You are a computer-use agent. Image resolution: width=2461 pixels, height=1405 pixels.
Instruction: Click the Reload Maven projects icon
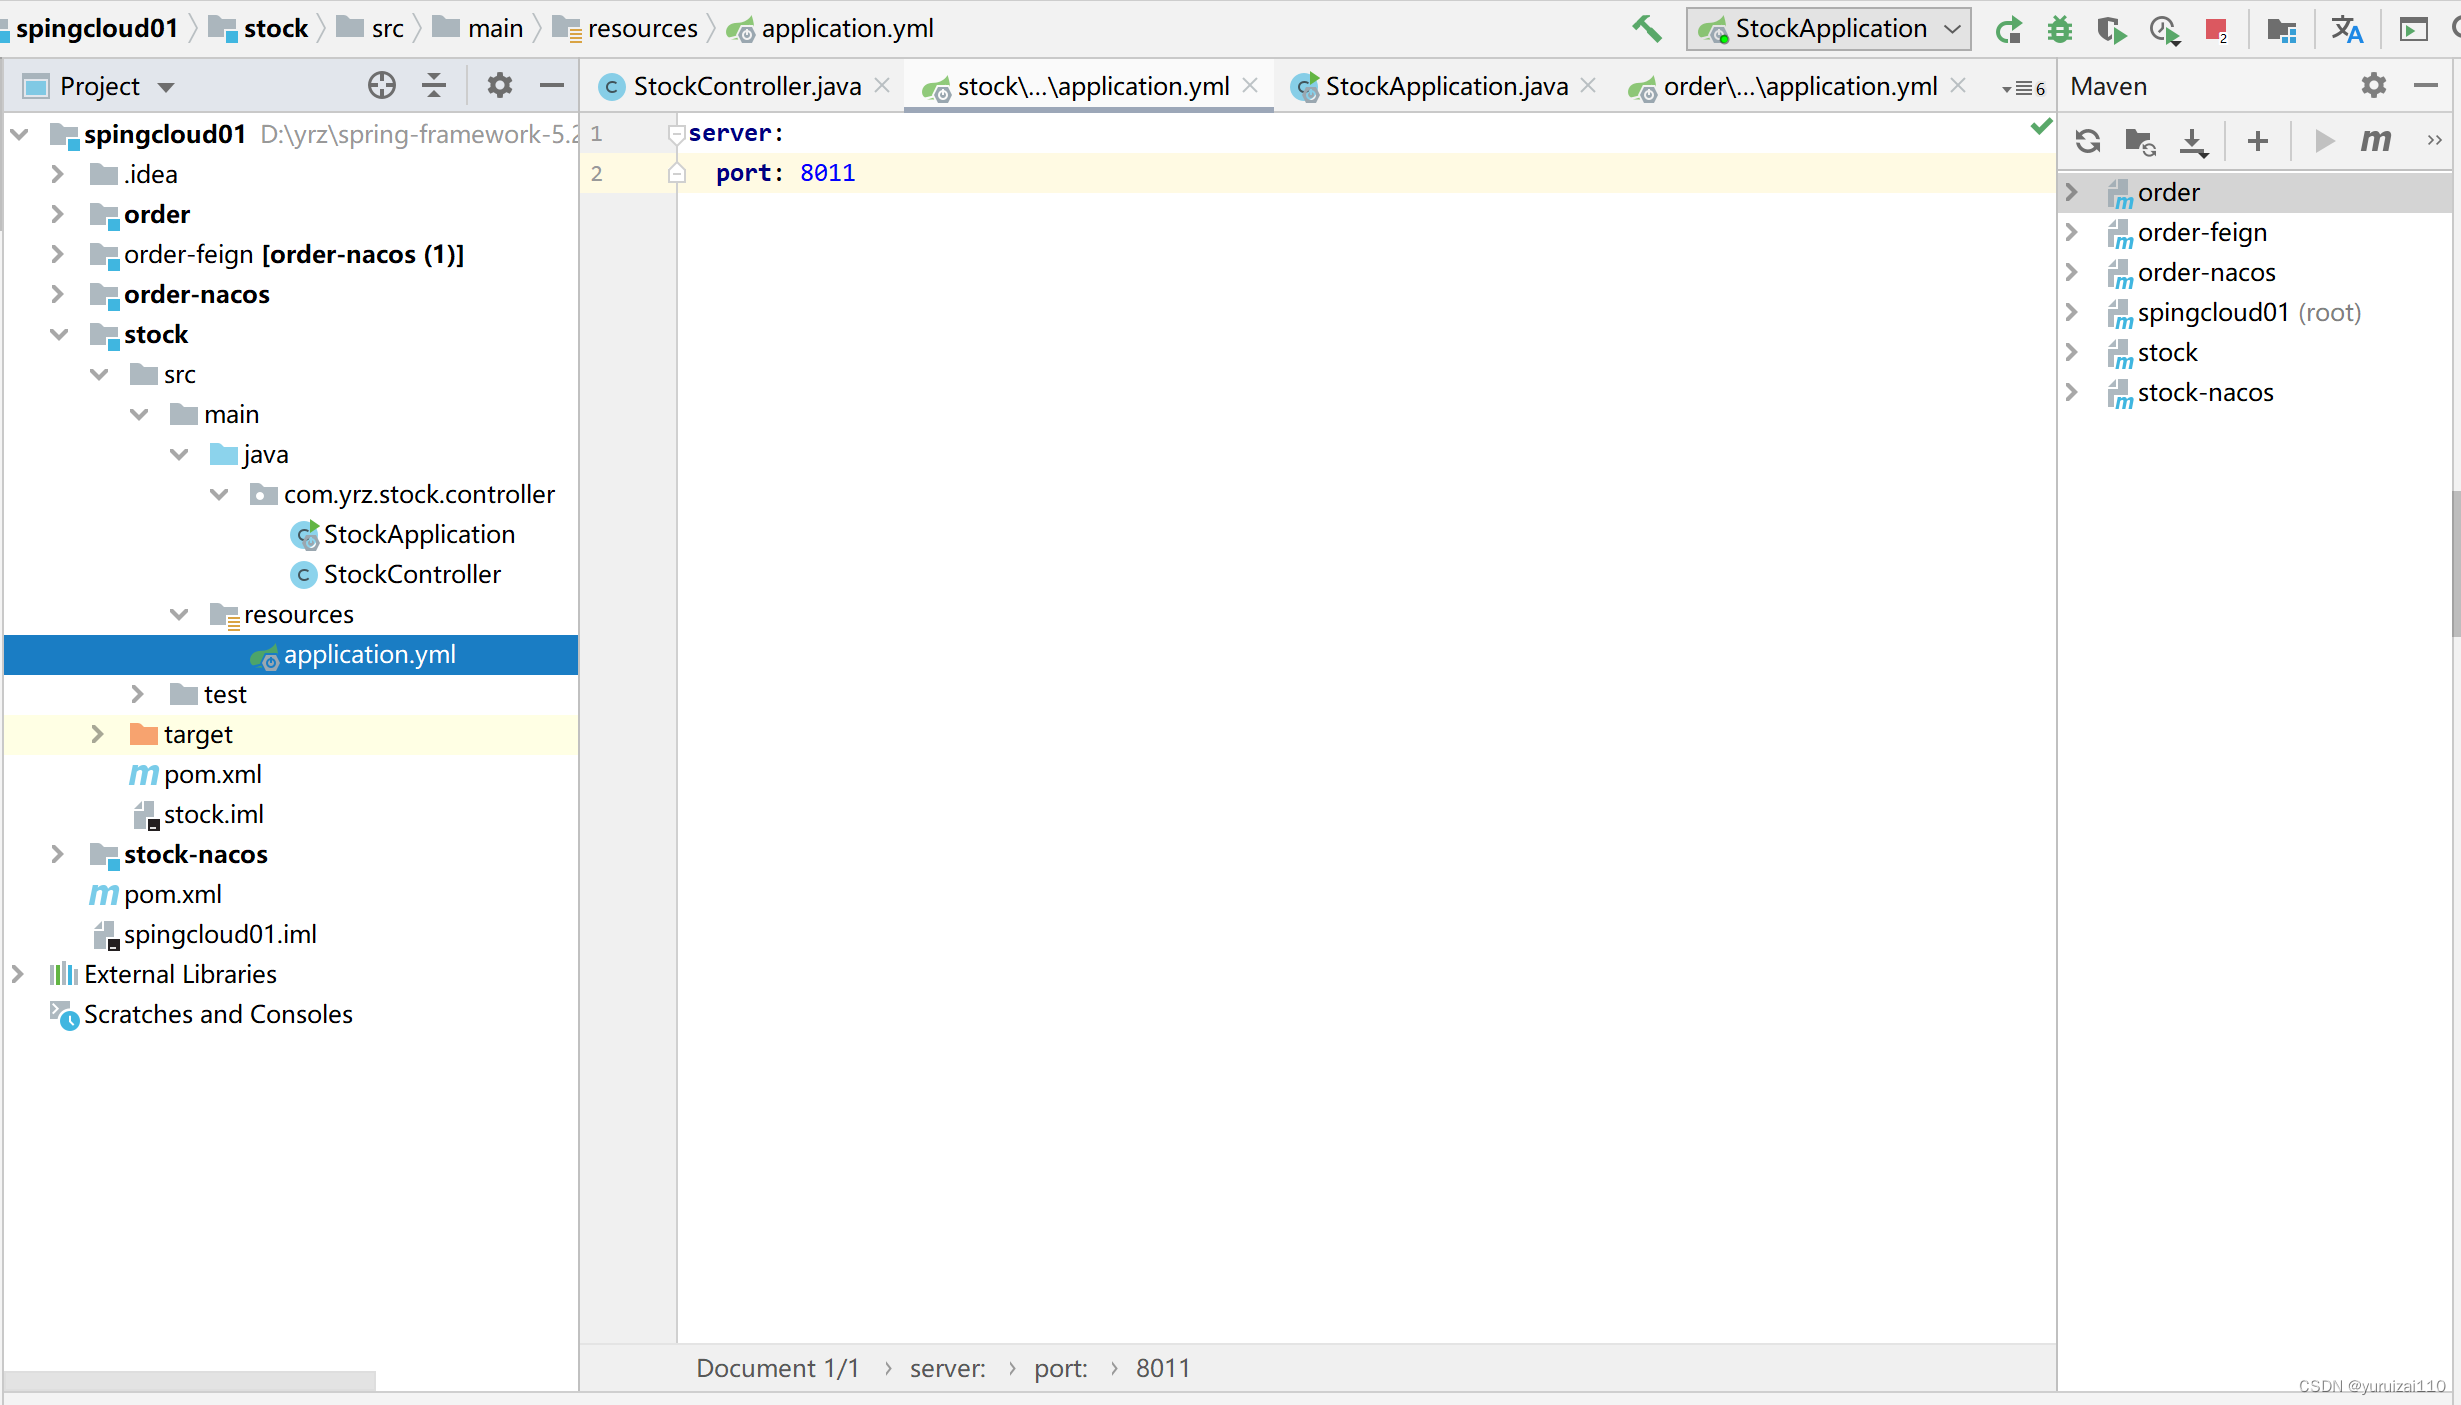click(2087, 141)
